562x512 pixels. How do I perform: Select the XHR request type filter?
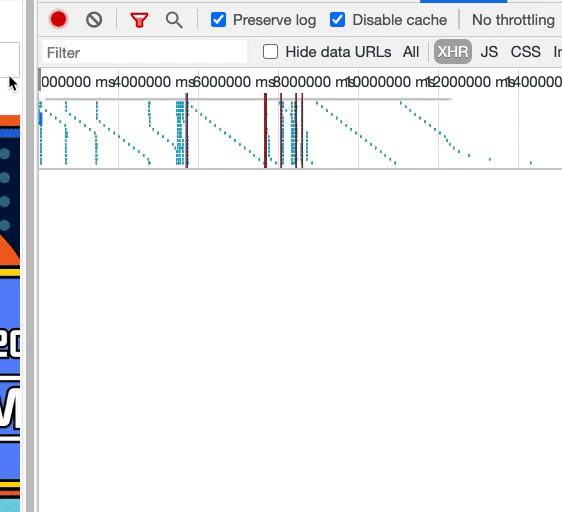pyautogui.click(x=453, y=52)
